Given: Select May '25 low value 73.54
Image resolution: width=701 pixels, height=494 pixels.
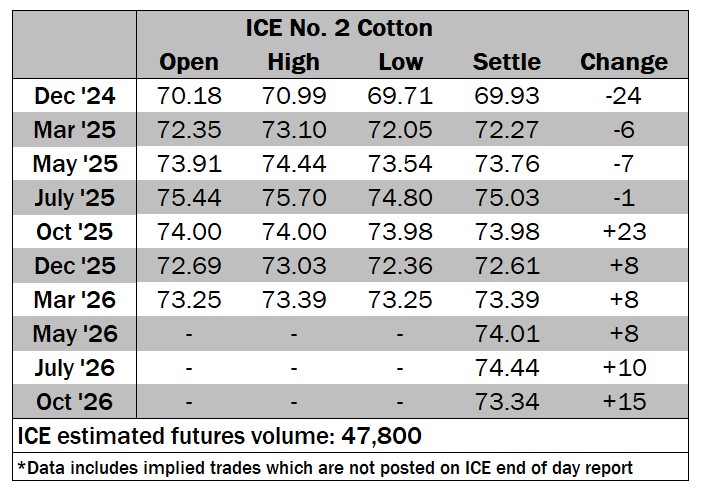Looking at the screenshot, I should tap(399, 164).
